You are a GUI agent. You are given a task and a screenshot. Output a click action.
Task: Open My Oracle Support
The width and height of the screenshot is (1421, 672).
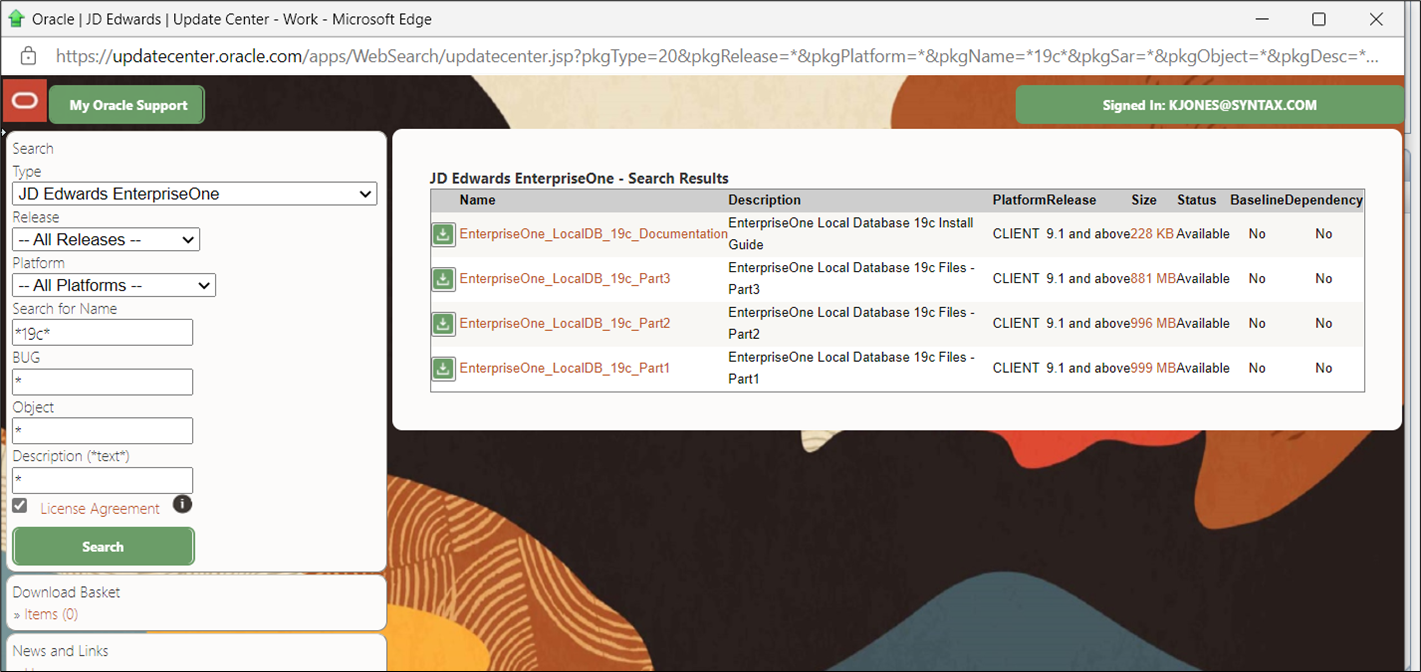128,105
